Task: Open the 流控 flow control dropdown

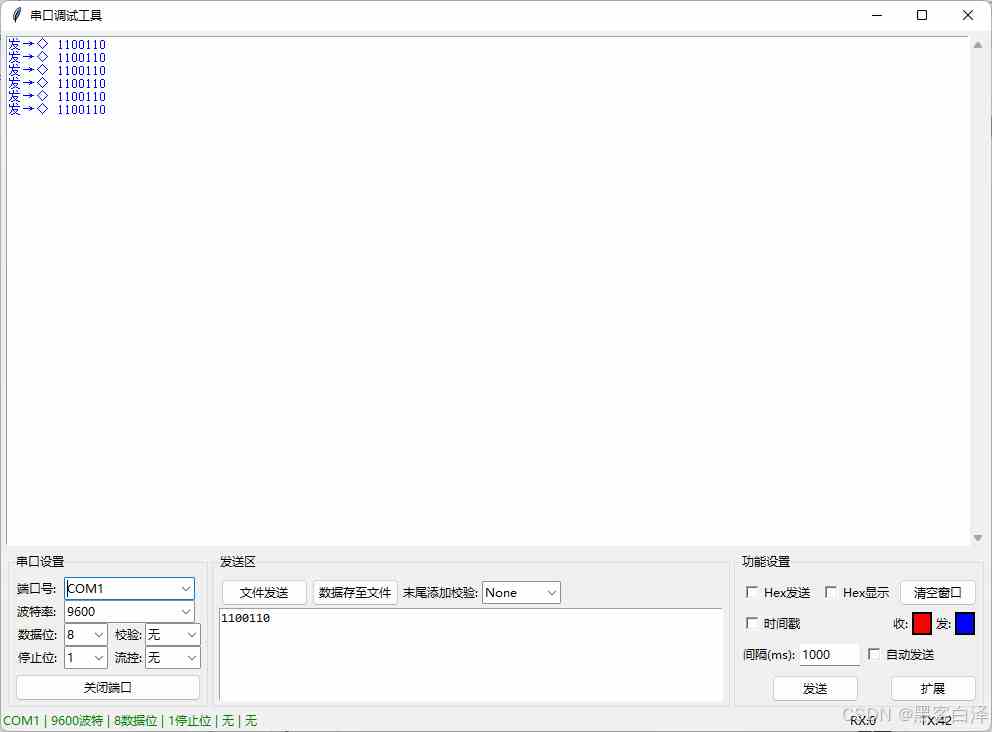Action: [x=191, y=658]
